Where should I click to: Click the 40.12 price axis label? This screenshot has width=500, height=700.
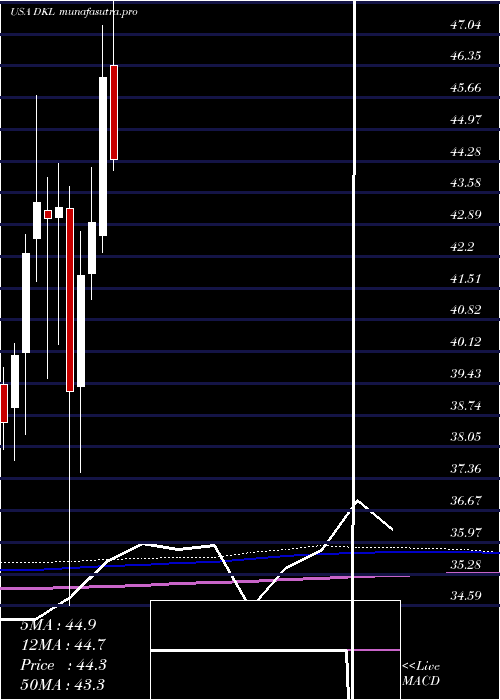466,342
